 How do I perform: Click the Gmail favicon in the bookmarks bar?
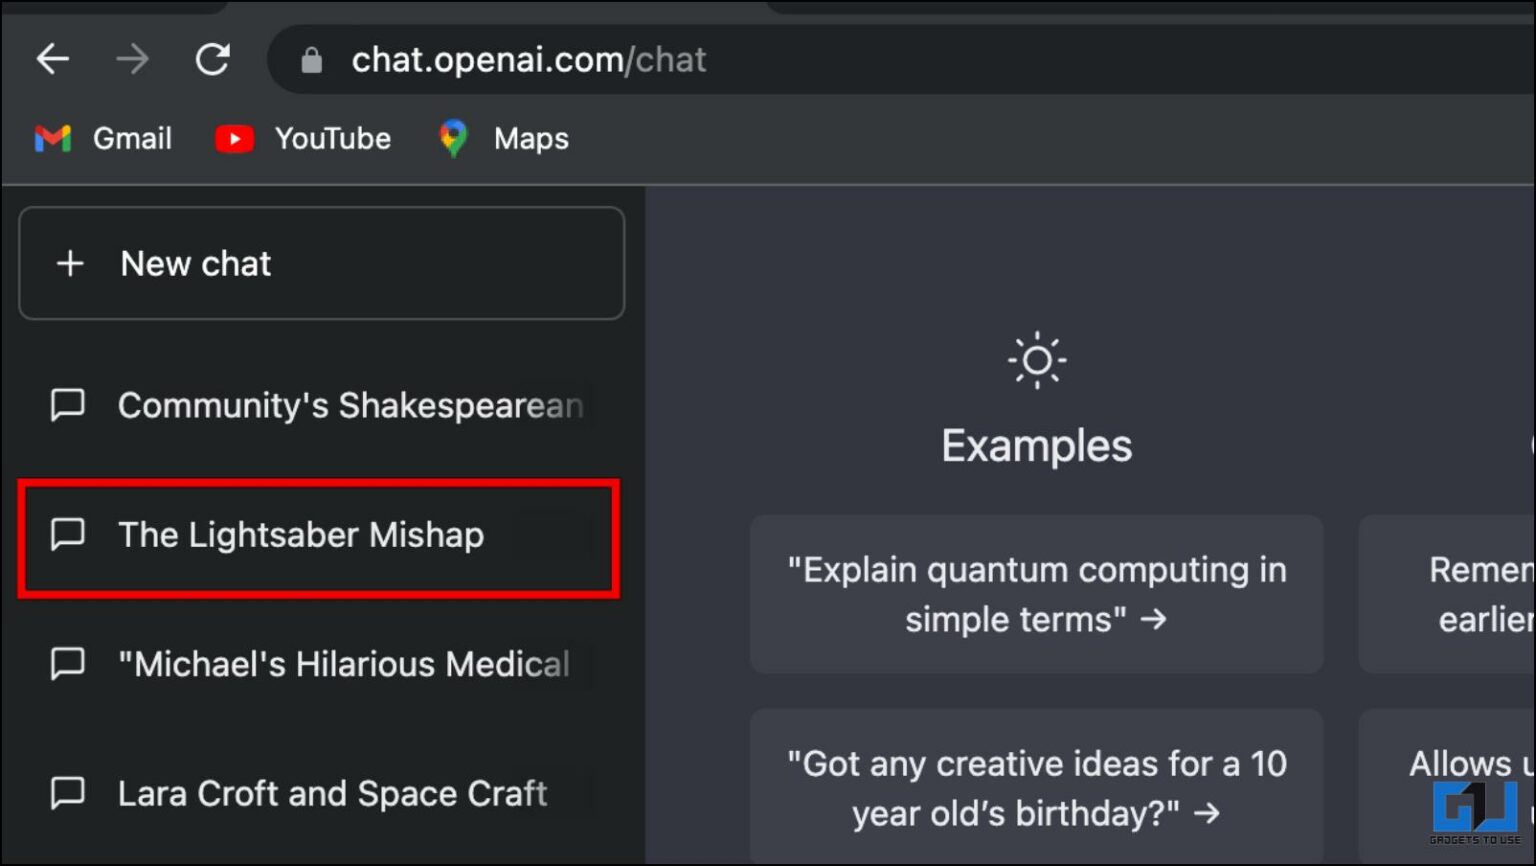52,138
